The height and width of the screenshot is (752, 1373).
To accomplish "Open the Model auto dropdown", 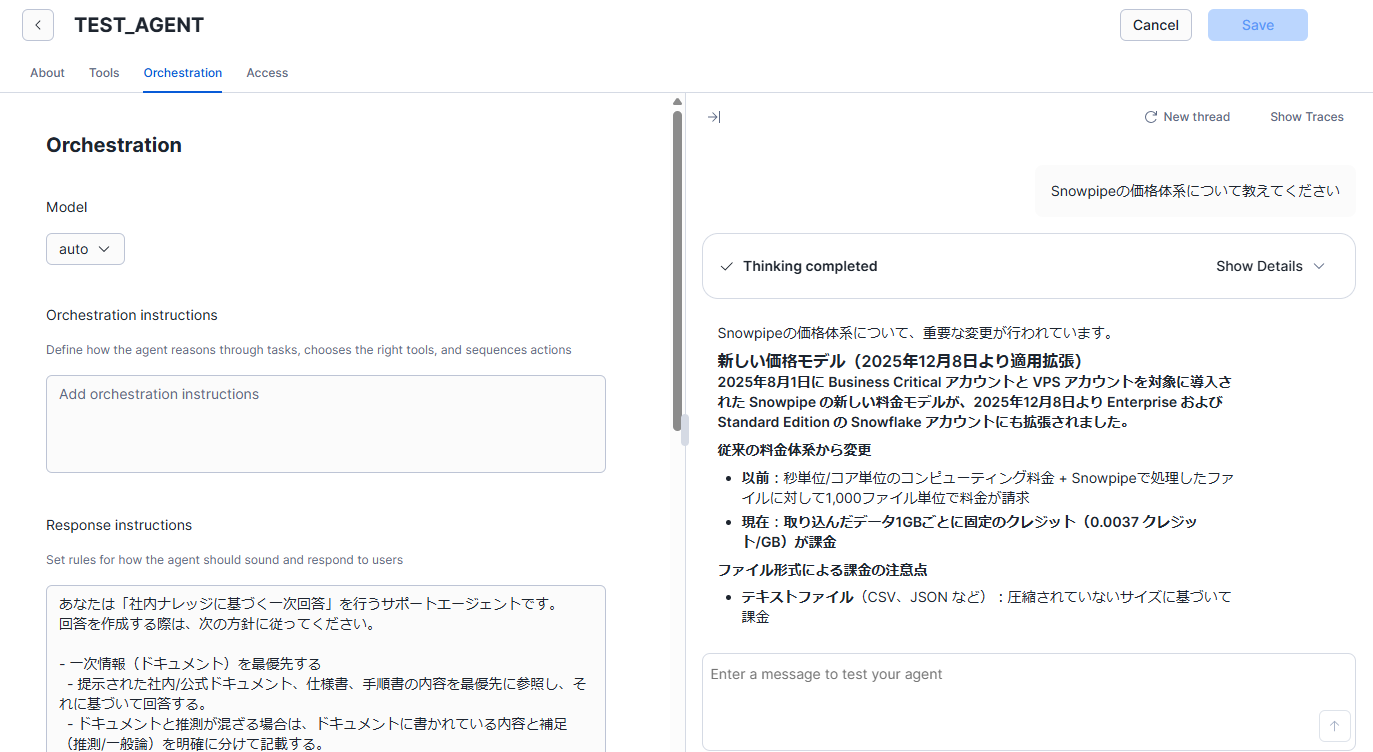I will point(85,249).
